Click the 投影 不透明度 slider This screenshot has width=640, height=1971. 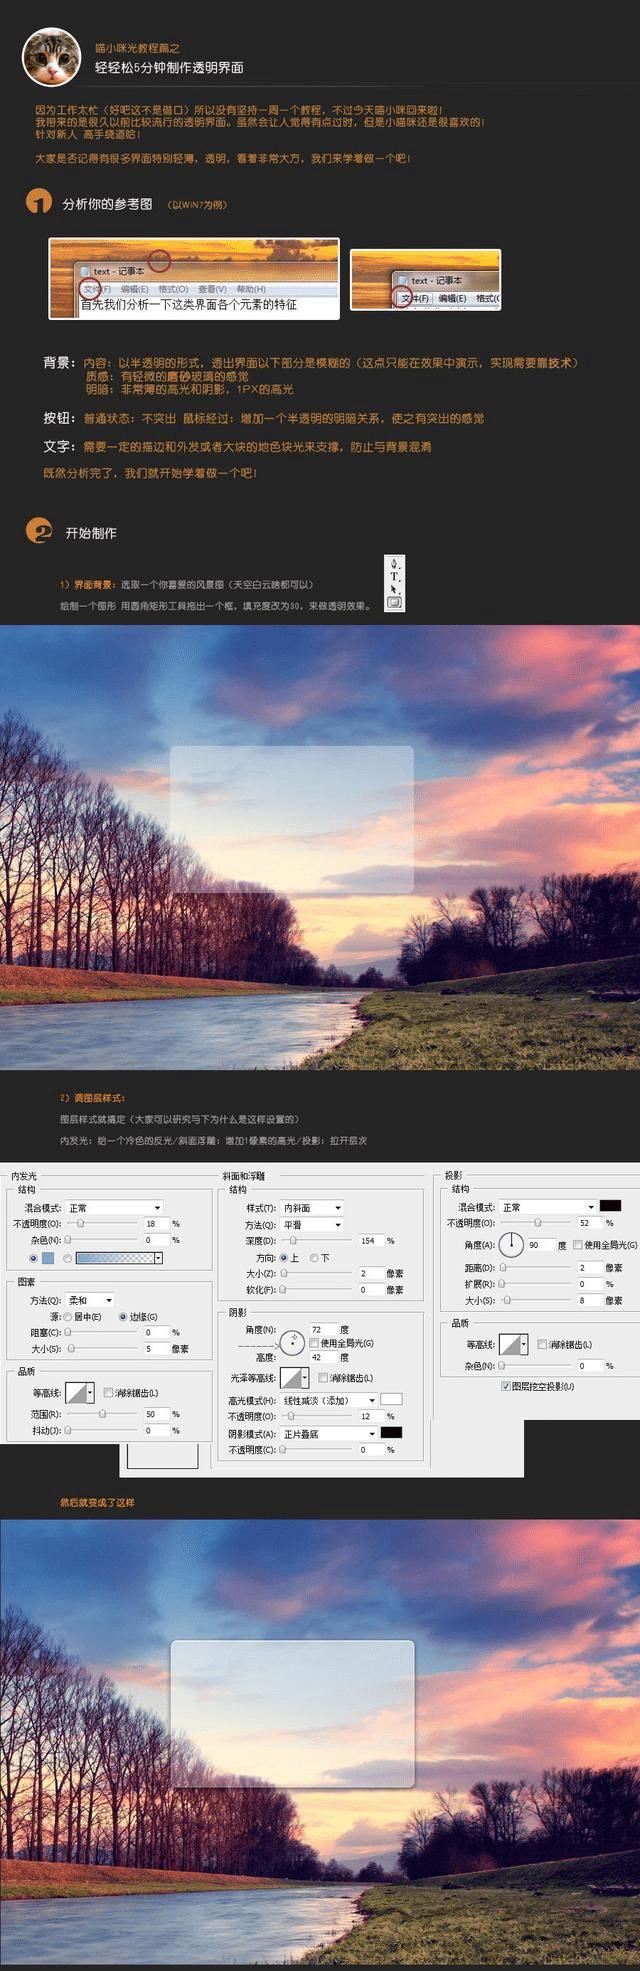pos(535,1222)
